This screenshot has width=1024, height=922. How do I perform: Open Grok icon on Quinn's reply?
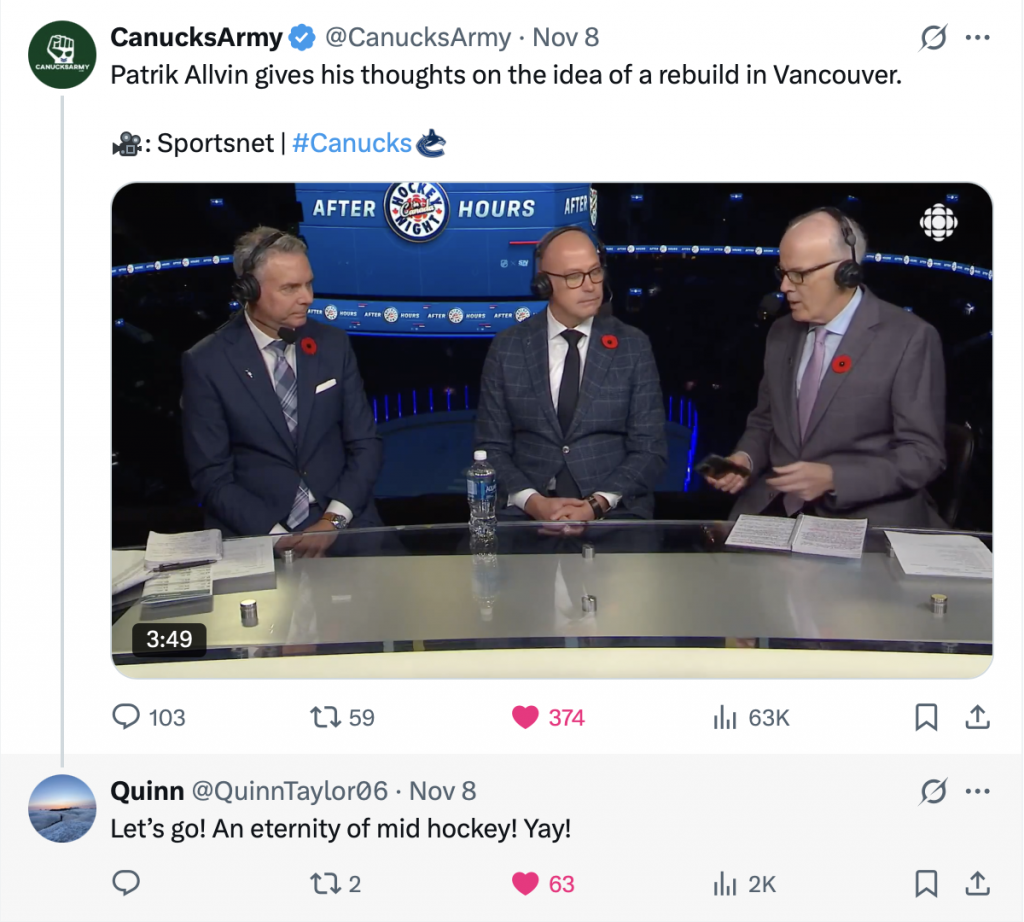coord(933,792)
